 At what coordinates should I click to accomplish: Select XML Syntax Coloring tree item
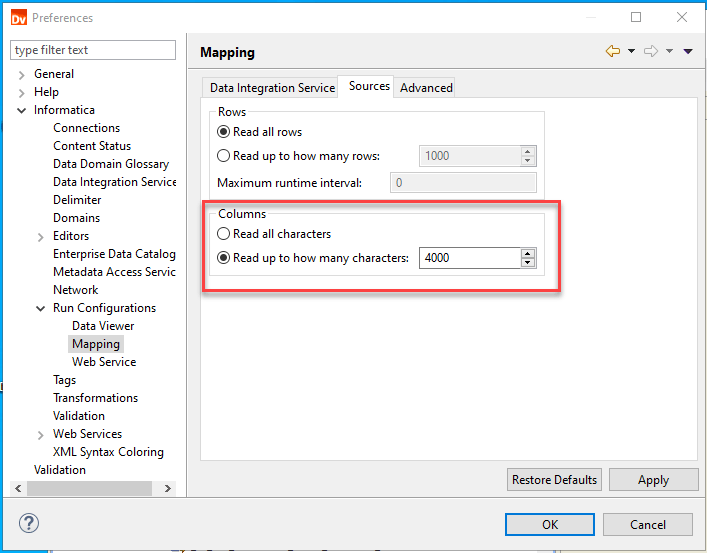pos(108,452)
